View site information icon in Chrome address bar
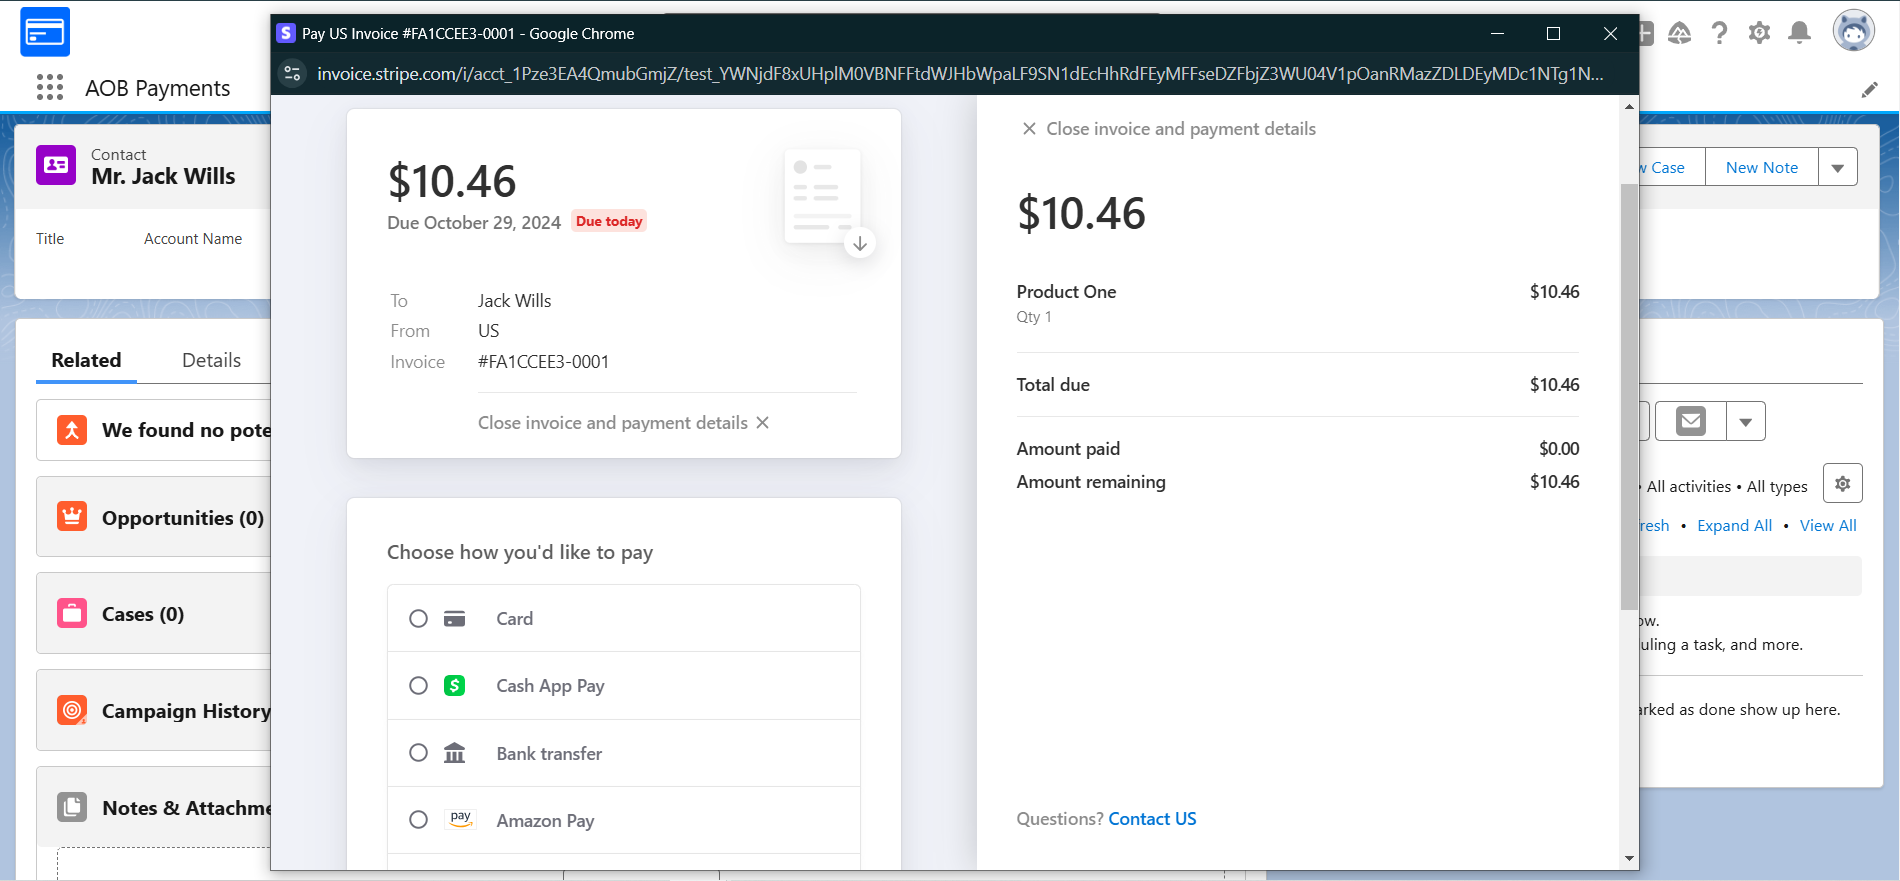The height and width of the screenshot is (881, 1900). pyautogui.click(x=292, y=73)
